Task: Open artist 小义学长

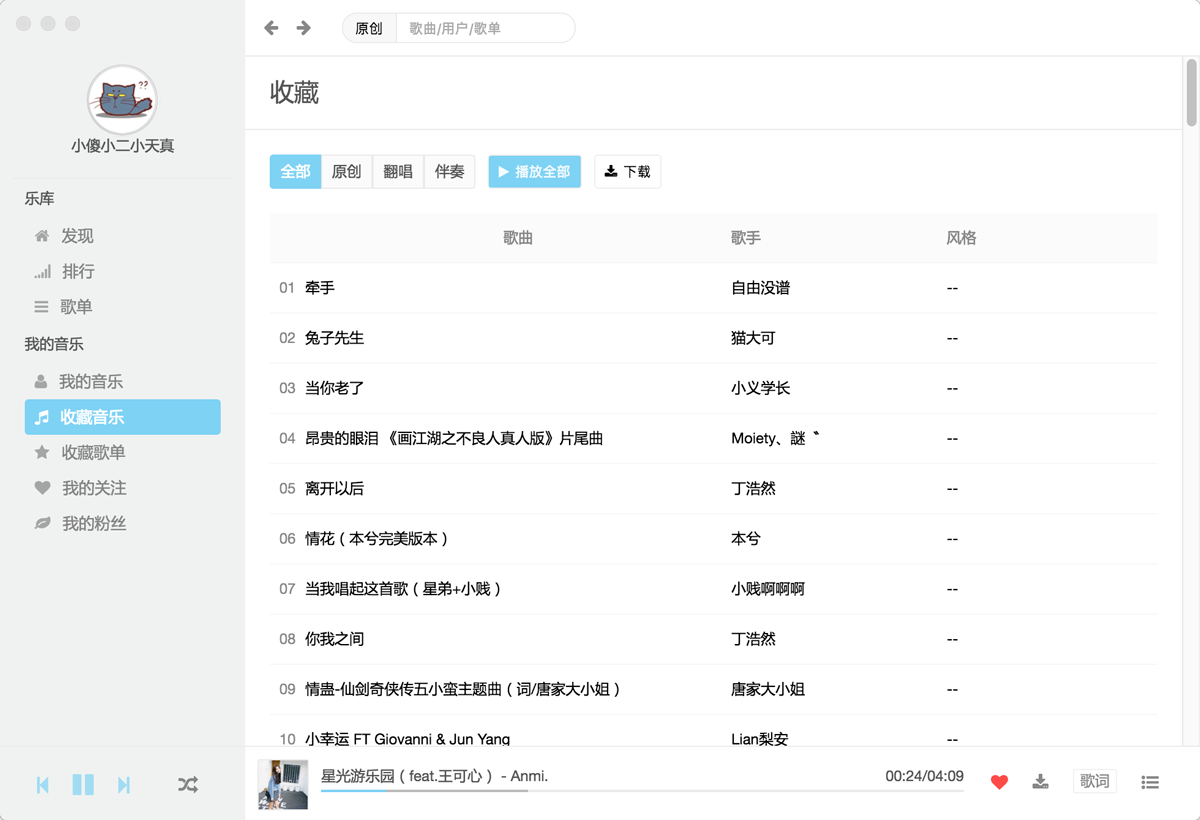Action: point(761,388)
